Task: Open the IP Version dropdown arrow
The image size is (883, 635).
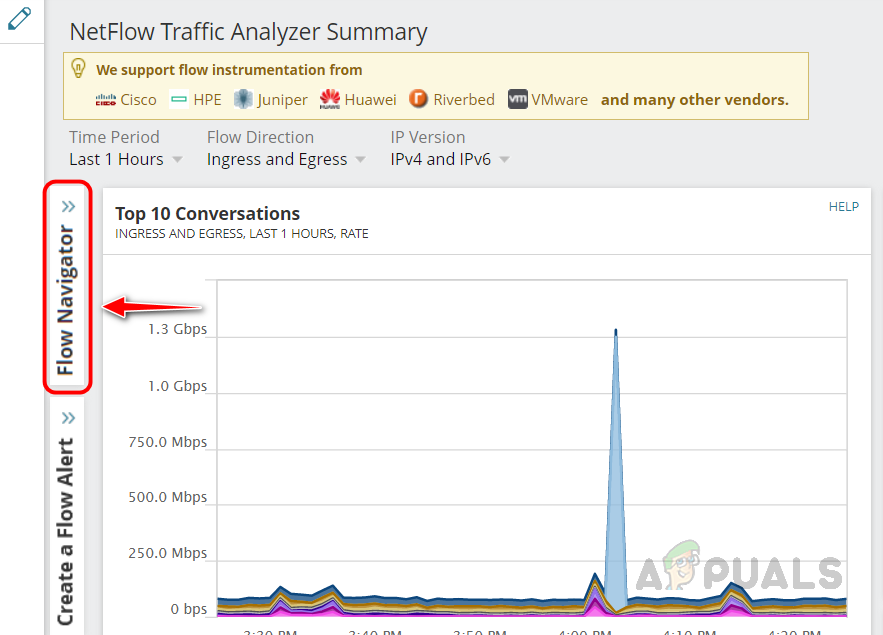Action: click(505, 160)
